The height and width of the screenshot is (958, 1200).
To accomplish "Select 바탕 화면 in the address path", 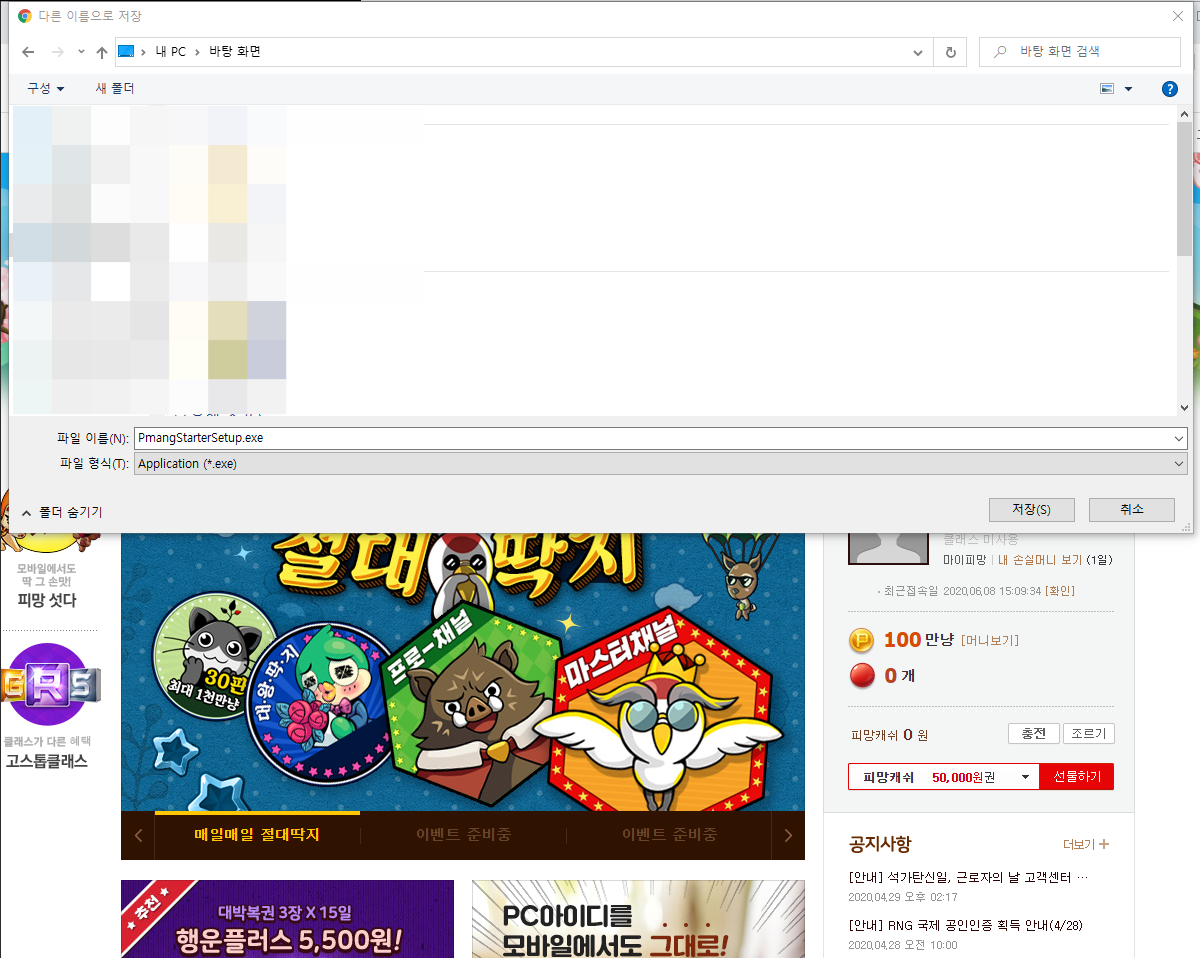I will pyautogui.click(x=235, y=52).
